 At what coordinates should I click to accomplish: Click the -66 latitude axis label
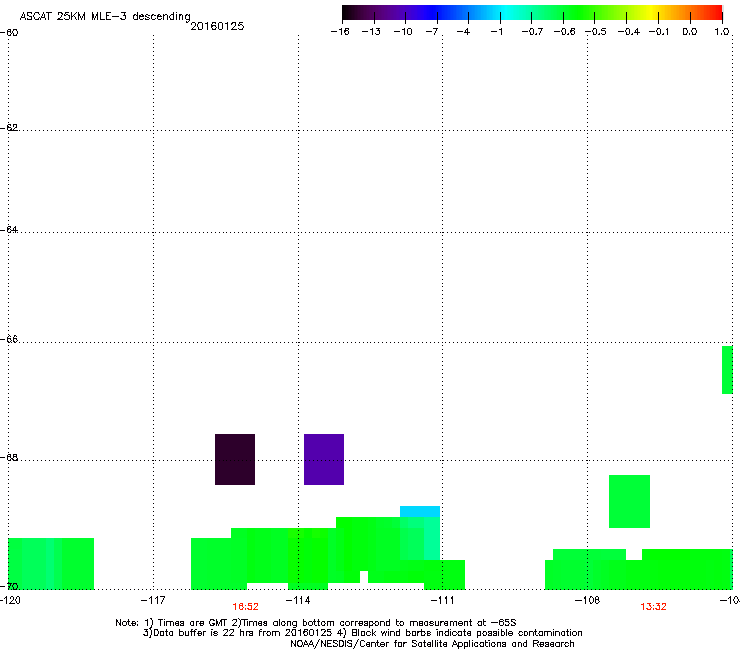pos(9,339)
